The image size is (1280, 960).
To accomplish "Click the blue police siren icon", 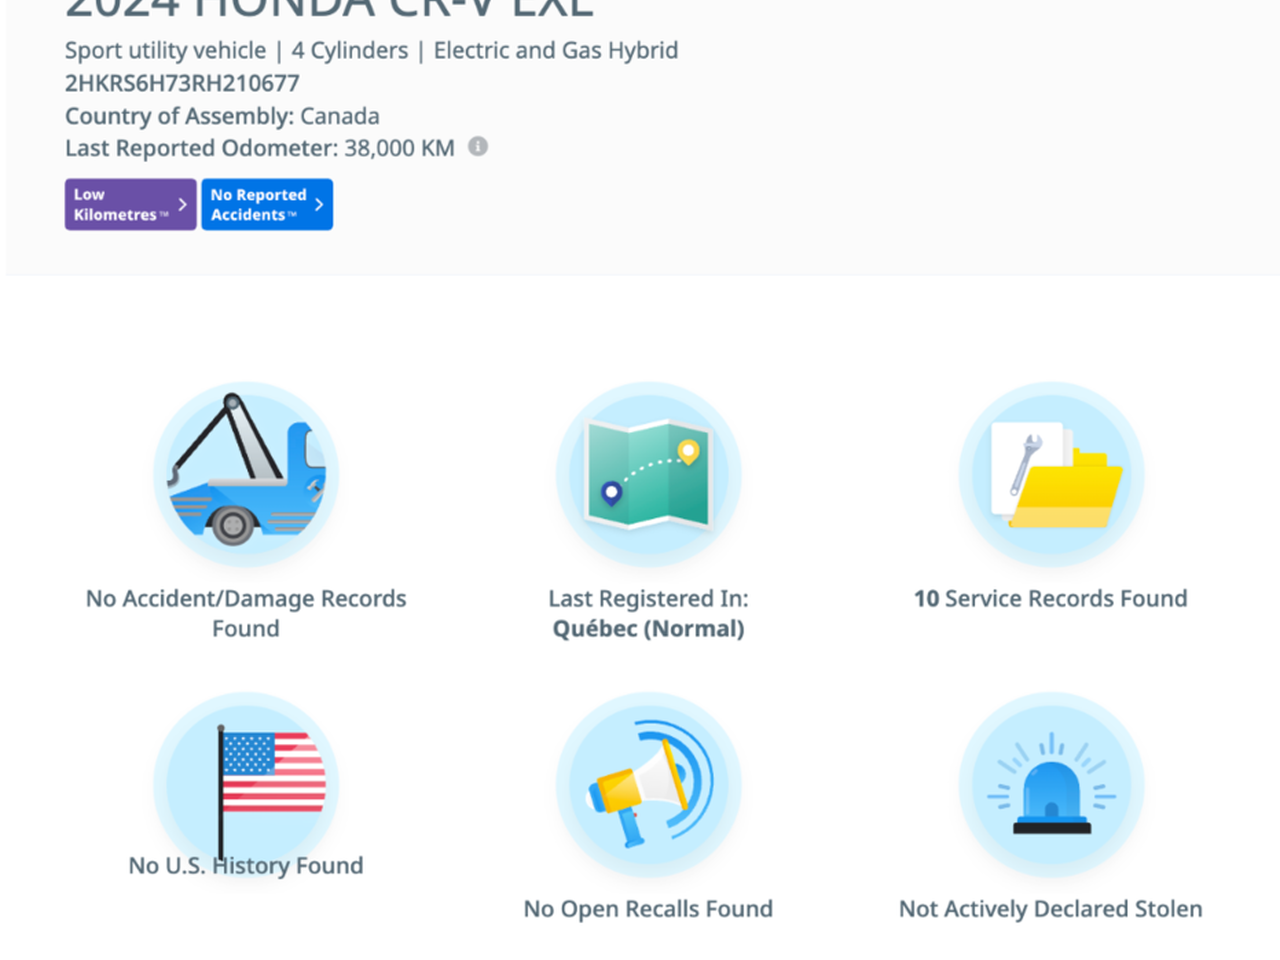I will [x=1051, y=785].
